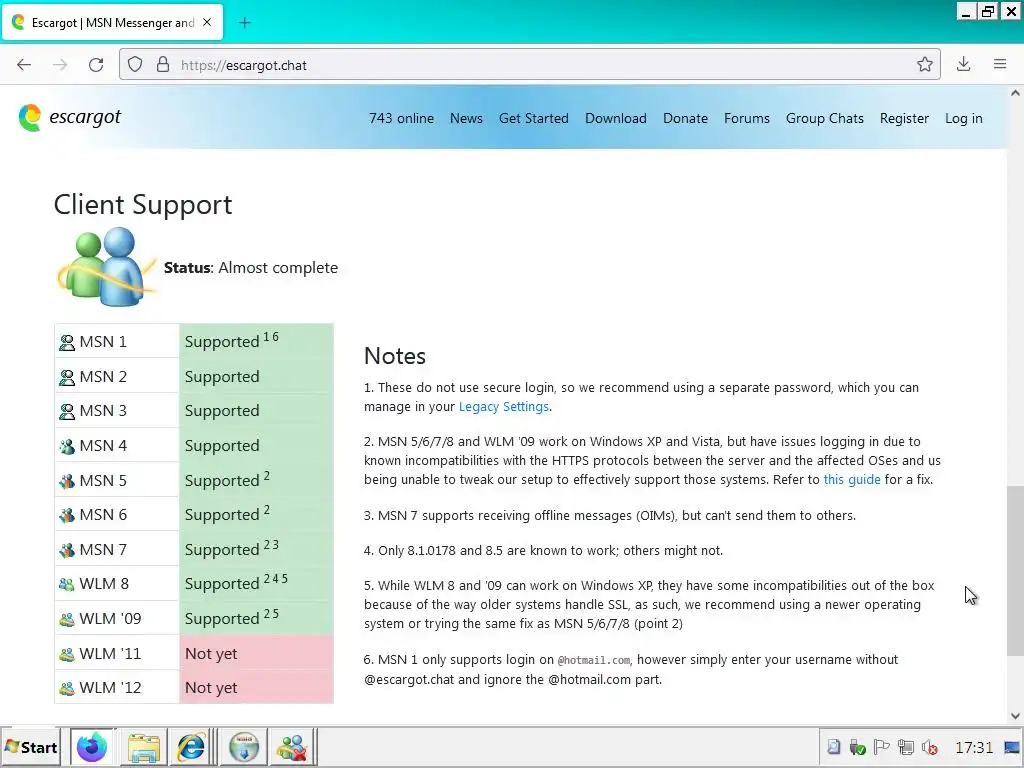Image resolution: width=1024 pixels, height=768 pixels.
Task: Click the MSN 3 row icon
Action: click(x=67, y=411)
